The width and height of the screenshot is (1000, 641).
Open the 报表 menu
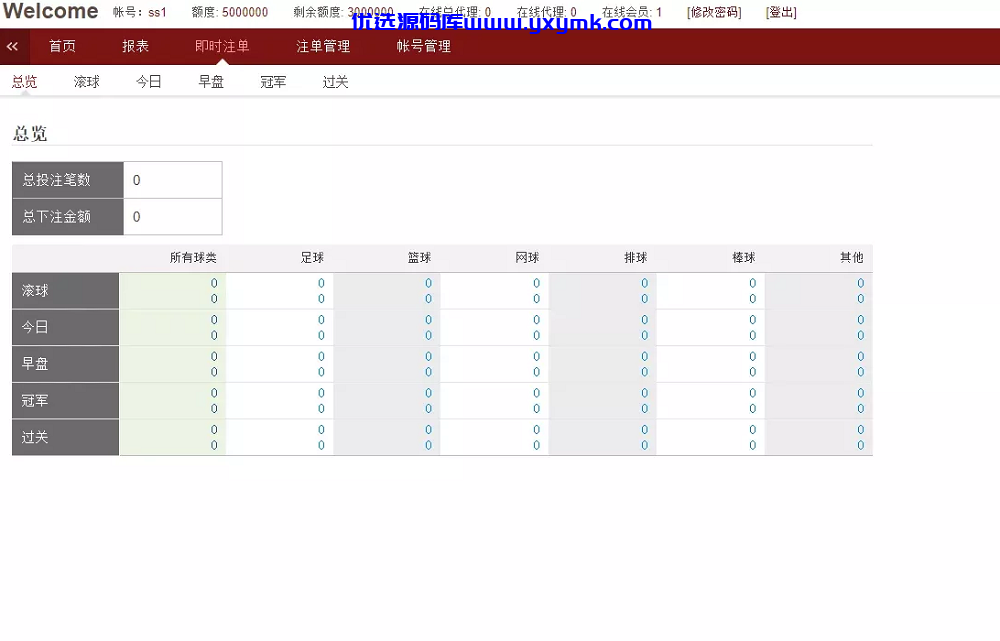[135, 46]
